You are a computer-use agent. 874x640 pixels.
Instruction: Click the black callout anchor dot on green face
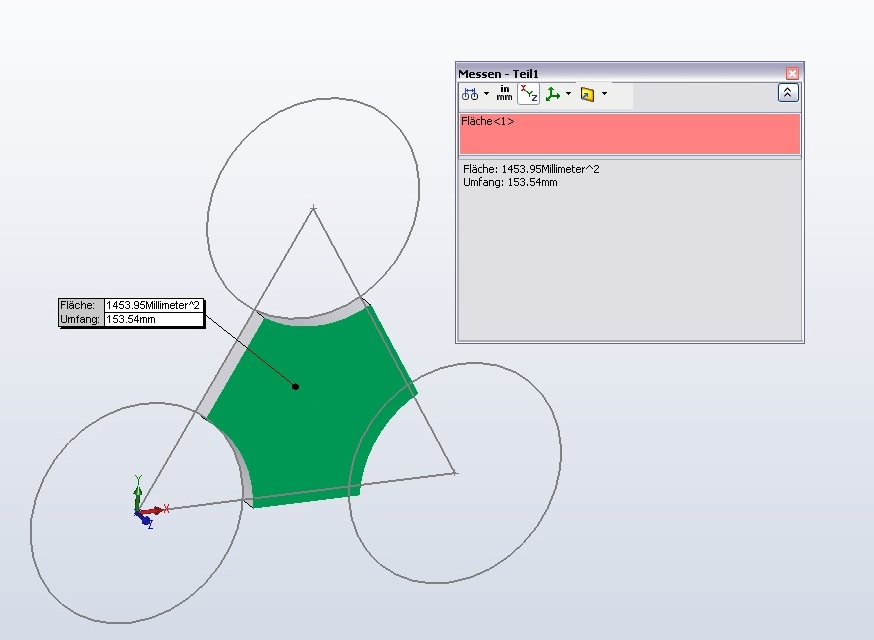295,386
